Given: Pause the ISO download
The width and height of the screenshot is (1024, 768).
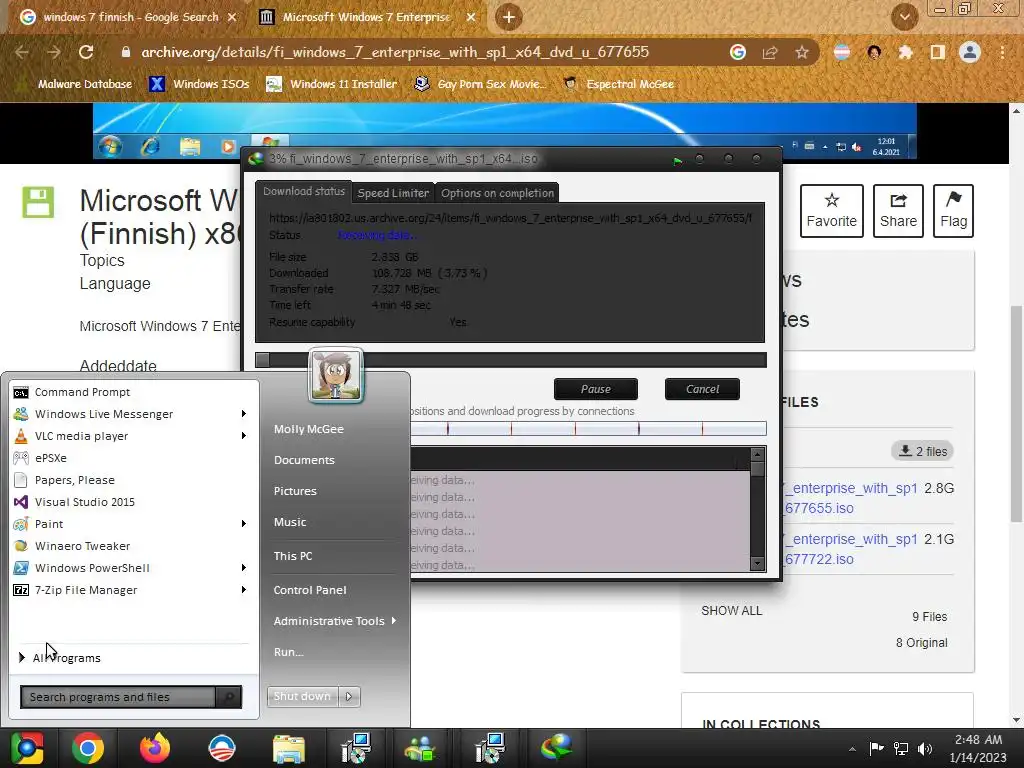Looking at the screenshot, I should (596, 389).
